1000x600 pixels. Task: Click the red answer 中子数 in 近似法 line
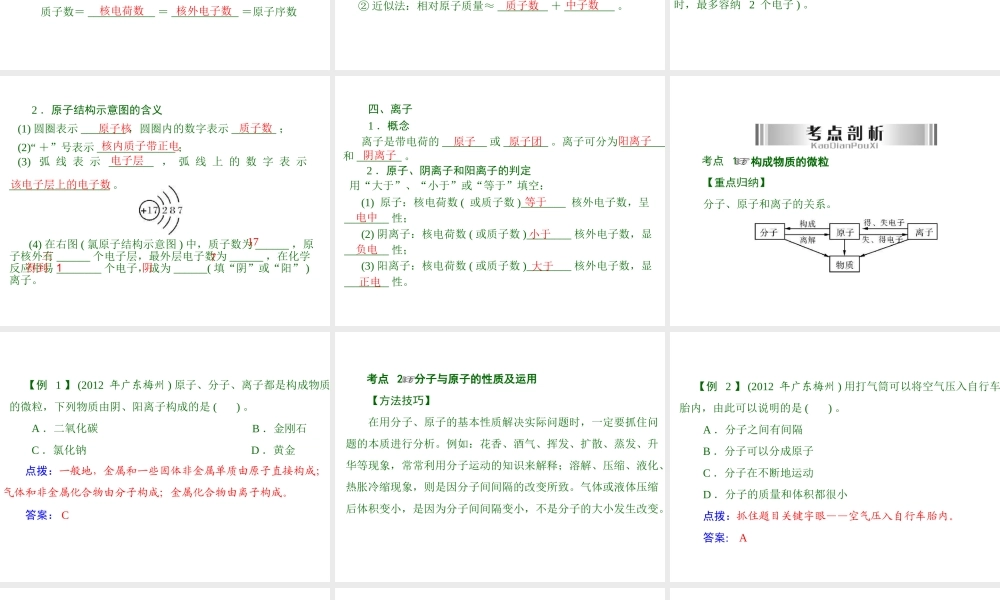coord(582,6)
